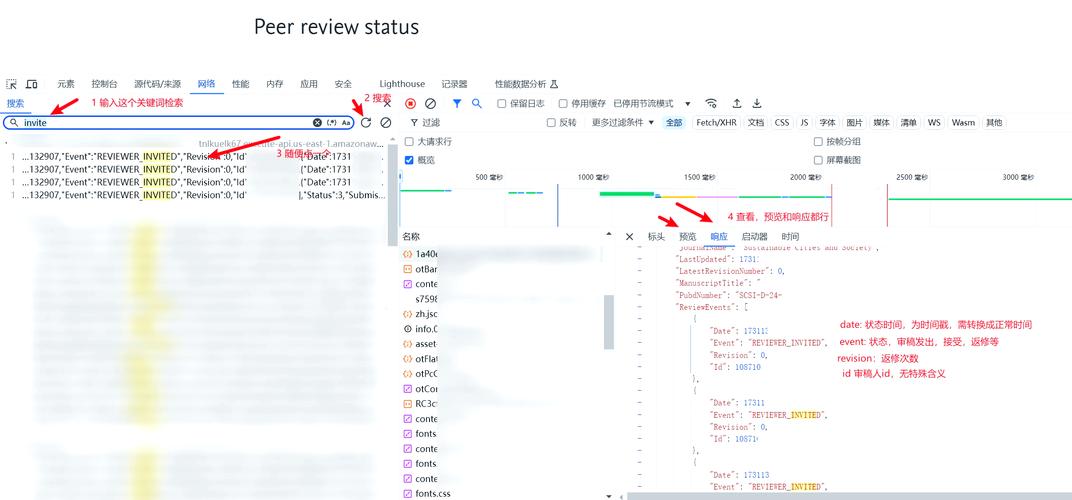Close the search panel with the X
Image resolution: width=1072 pixels, height=500 pixels.
coord(387,104)
